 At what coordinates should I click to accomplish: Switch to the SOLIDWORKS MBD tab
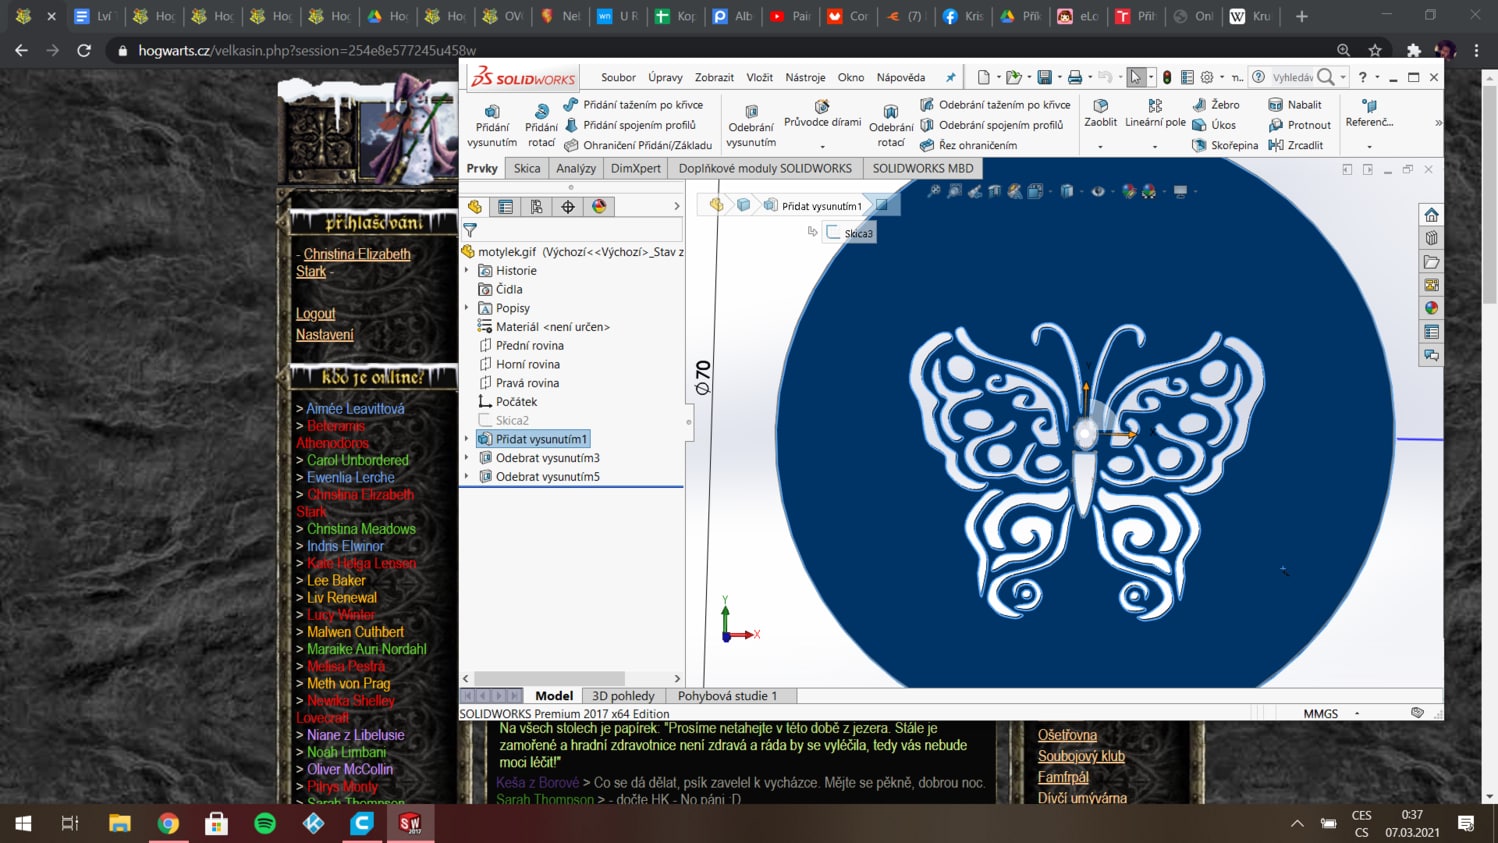point(922,168)
